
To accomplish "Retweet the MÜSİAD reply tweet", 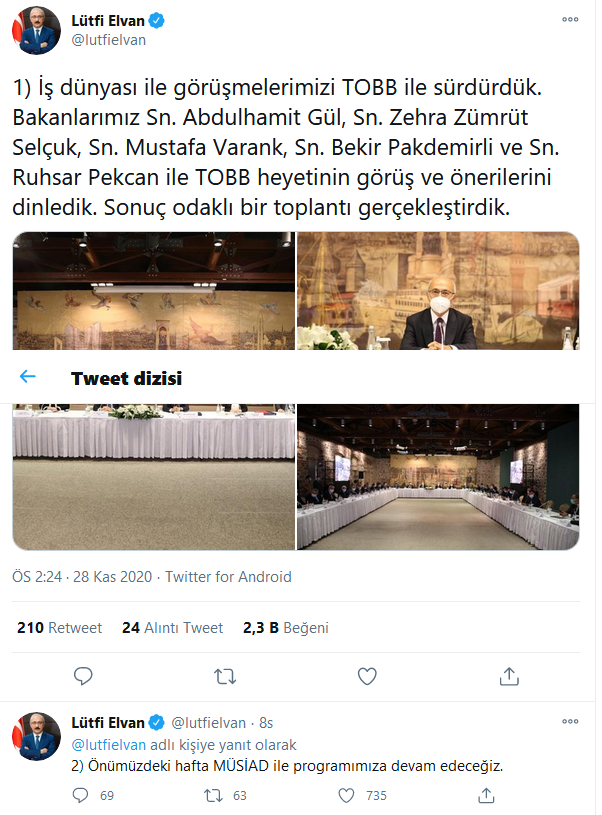I will coord(213,796).
